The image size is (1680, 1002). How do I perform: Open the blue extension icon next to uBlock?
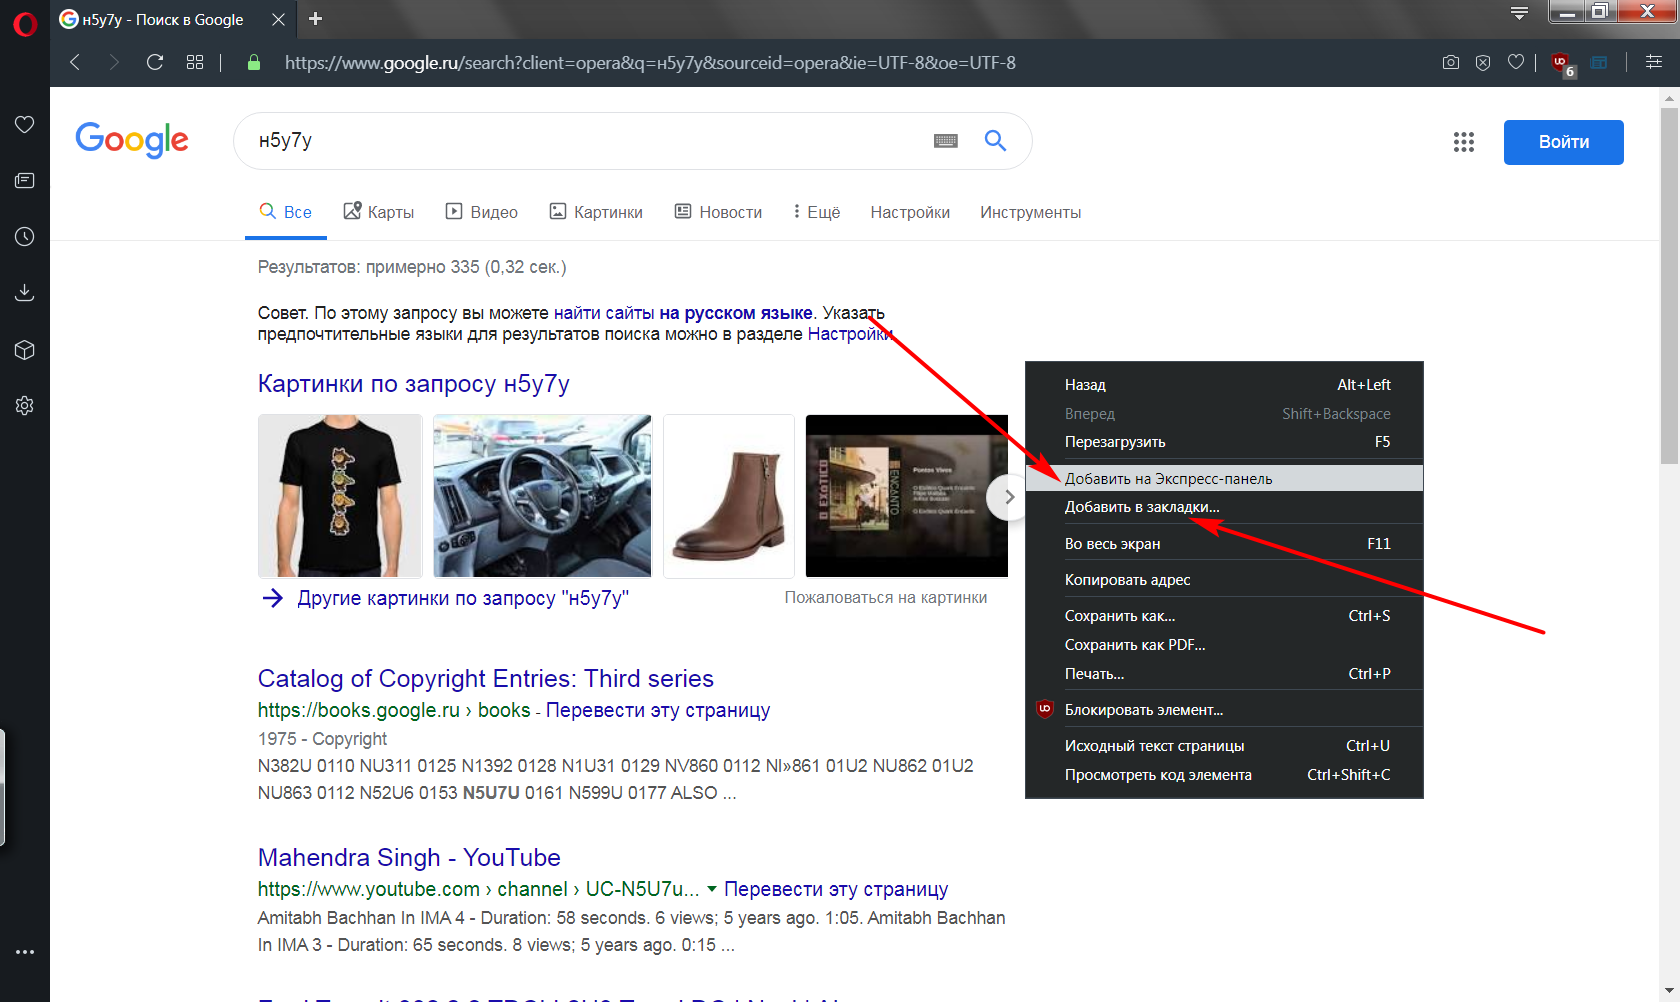[x=1599, y=62]
